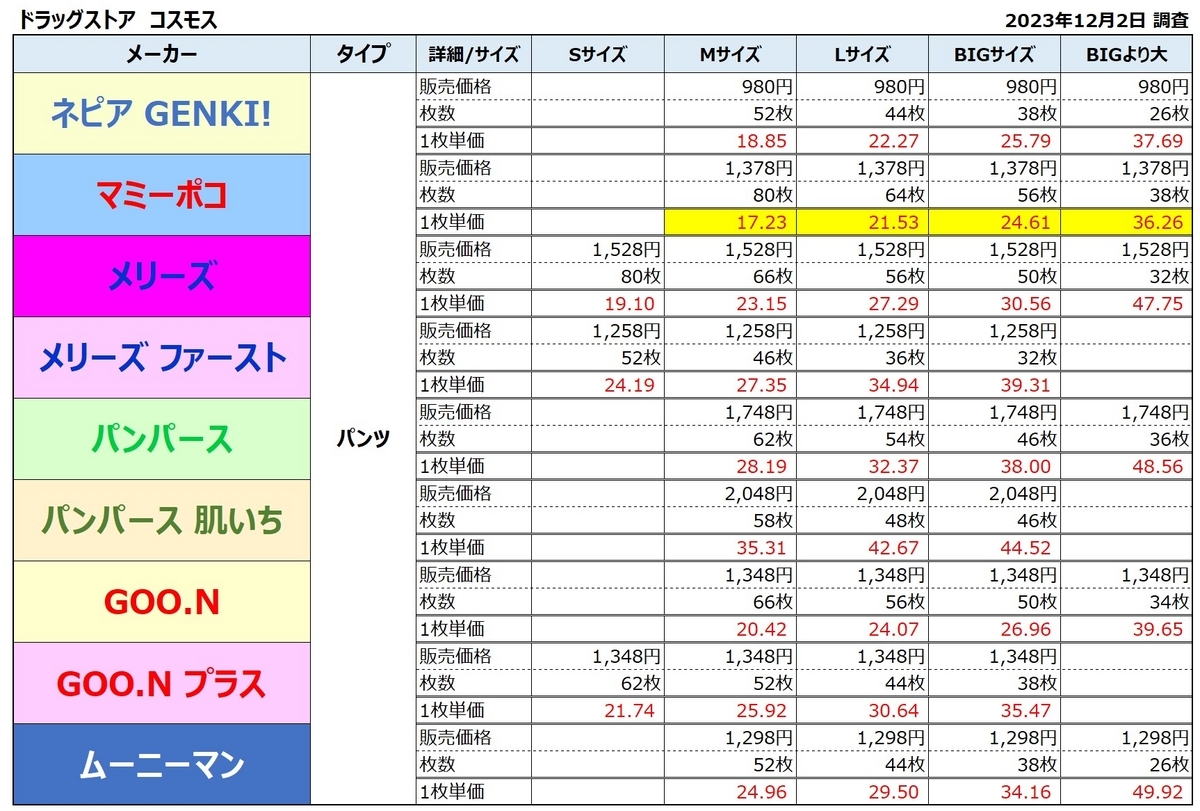Click パンパース 肌いち M size price 2,048円
The height and width of the screenshot is (811, 1200).
coord(759,493)
